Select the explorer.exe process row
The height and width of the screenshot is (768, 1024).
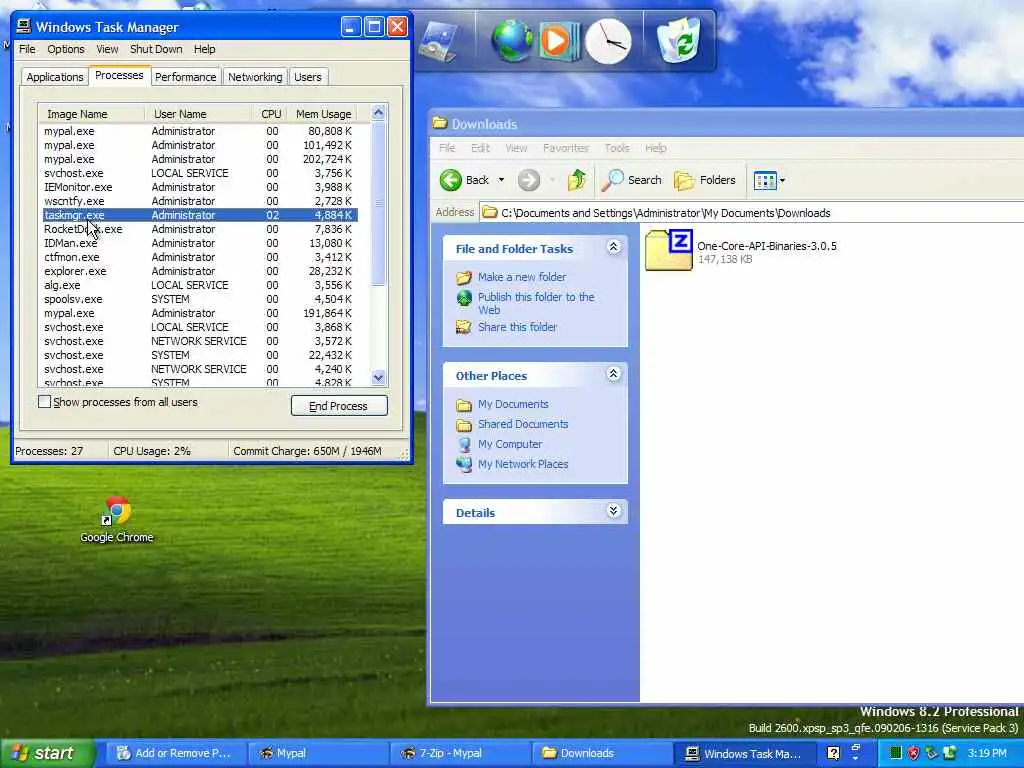pos(199,271)
